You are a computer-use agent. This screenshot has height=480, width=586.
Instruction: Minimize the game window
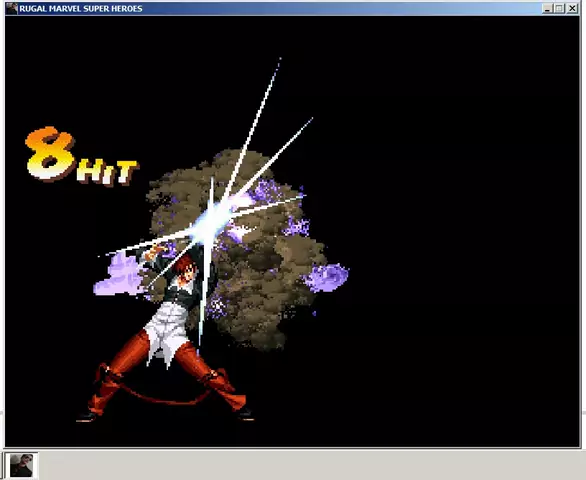pyautogui.click(x=547, y=8)
